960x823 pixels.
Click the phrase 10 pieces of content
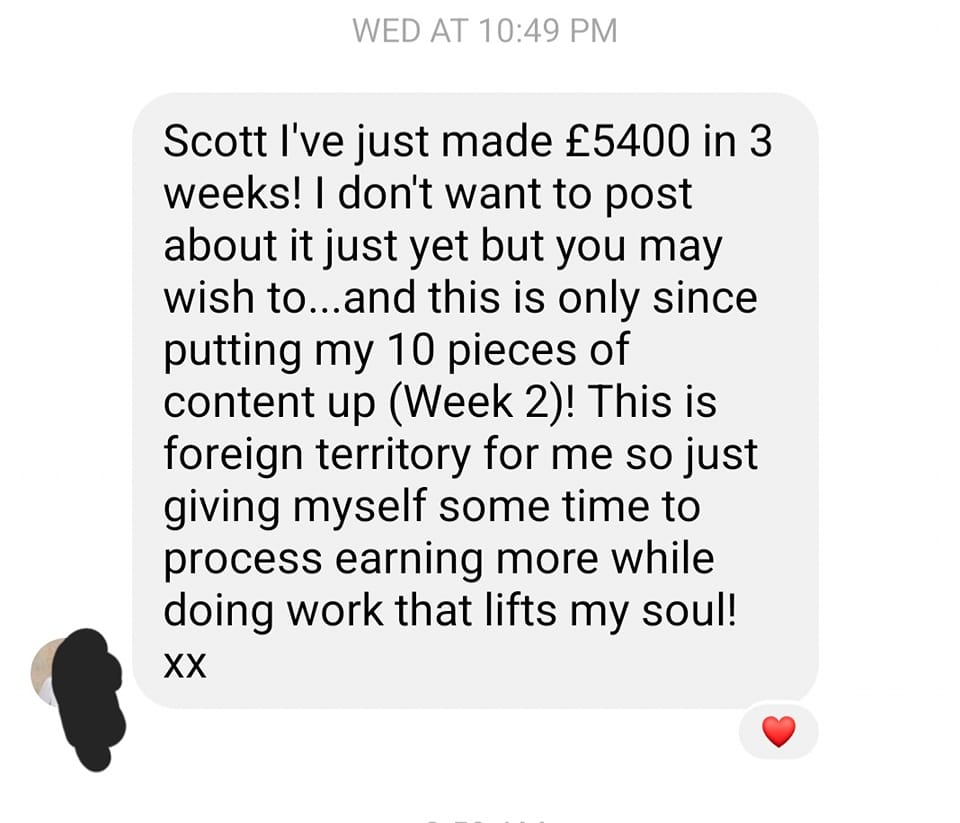click(x=396, y=375)
